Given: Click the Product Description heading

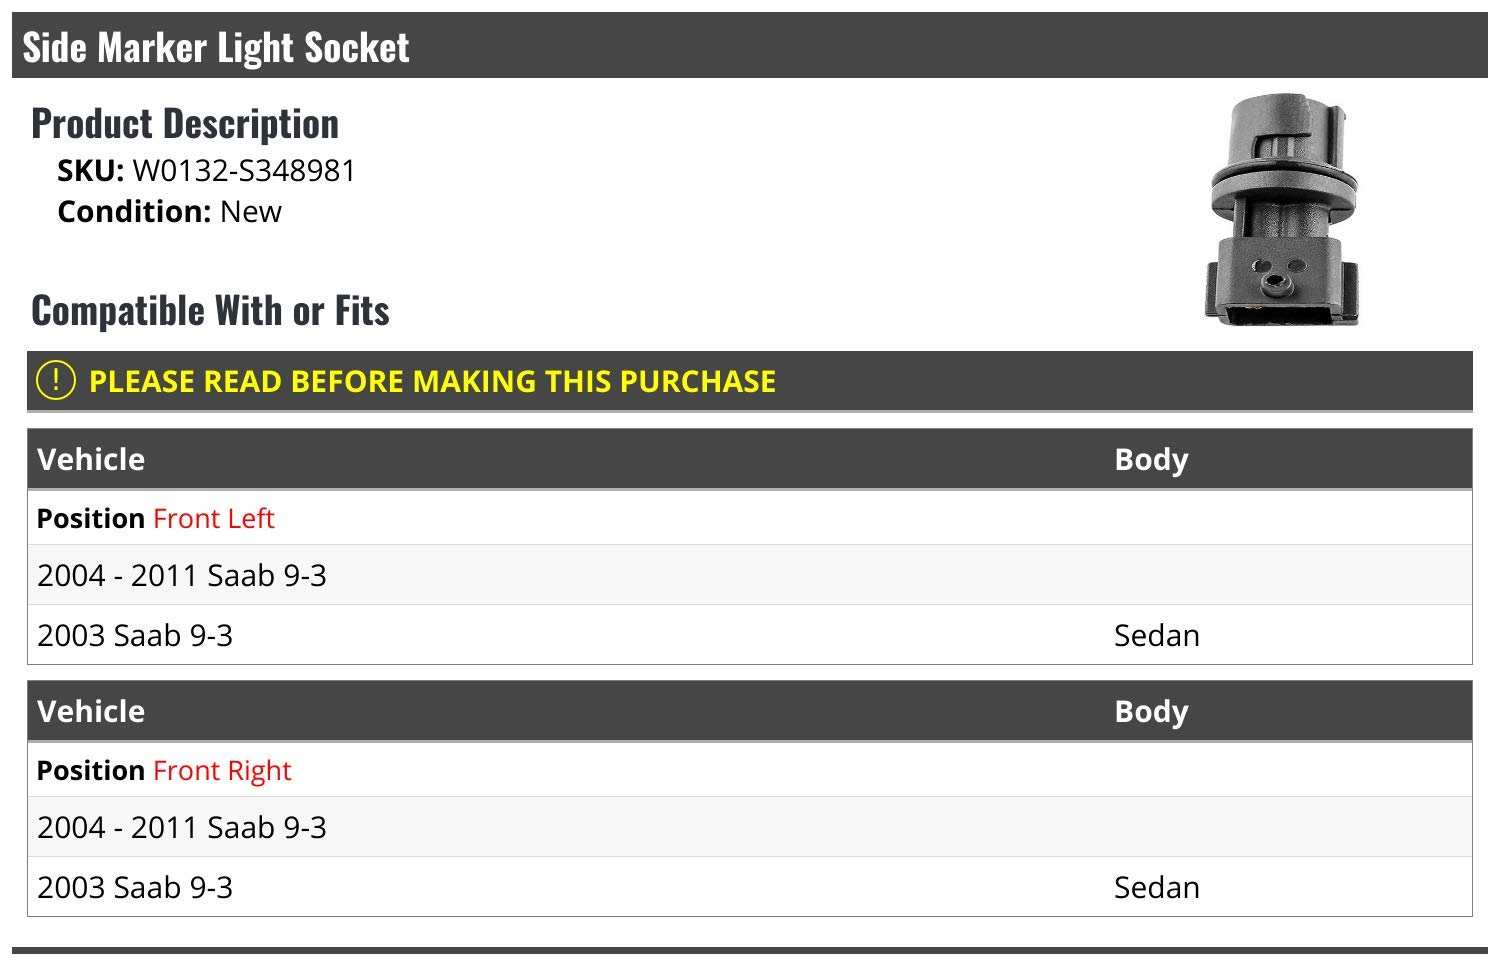Looking at the screenshot, I should coord(185,124).
